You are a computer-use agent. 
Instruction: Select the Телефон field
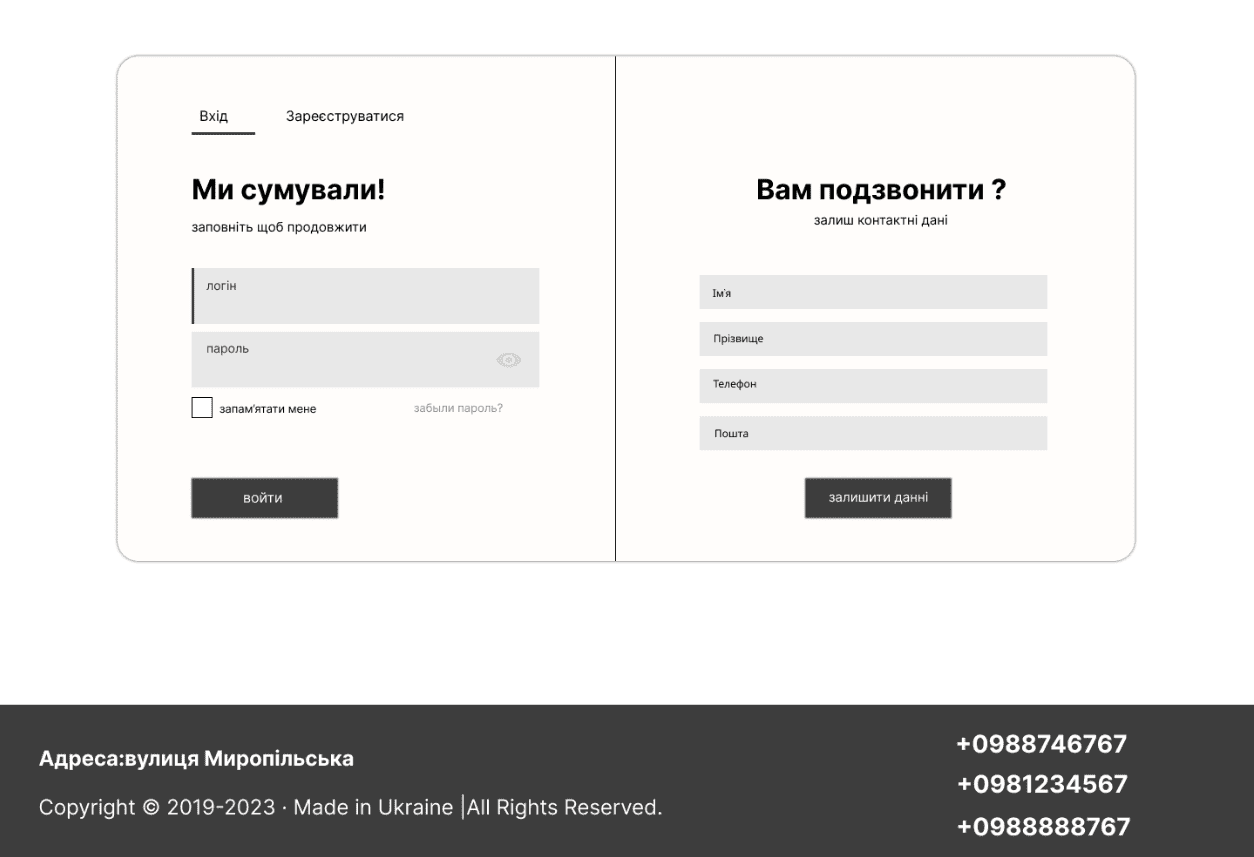click(873, 386)
